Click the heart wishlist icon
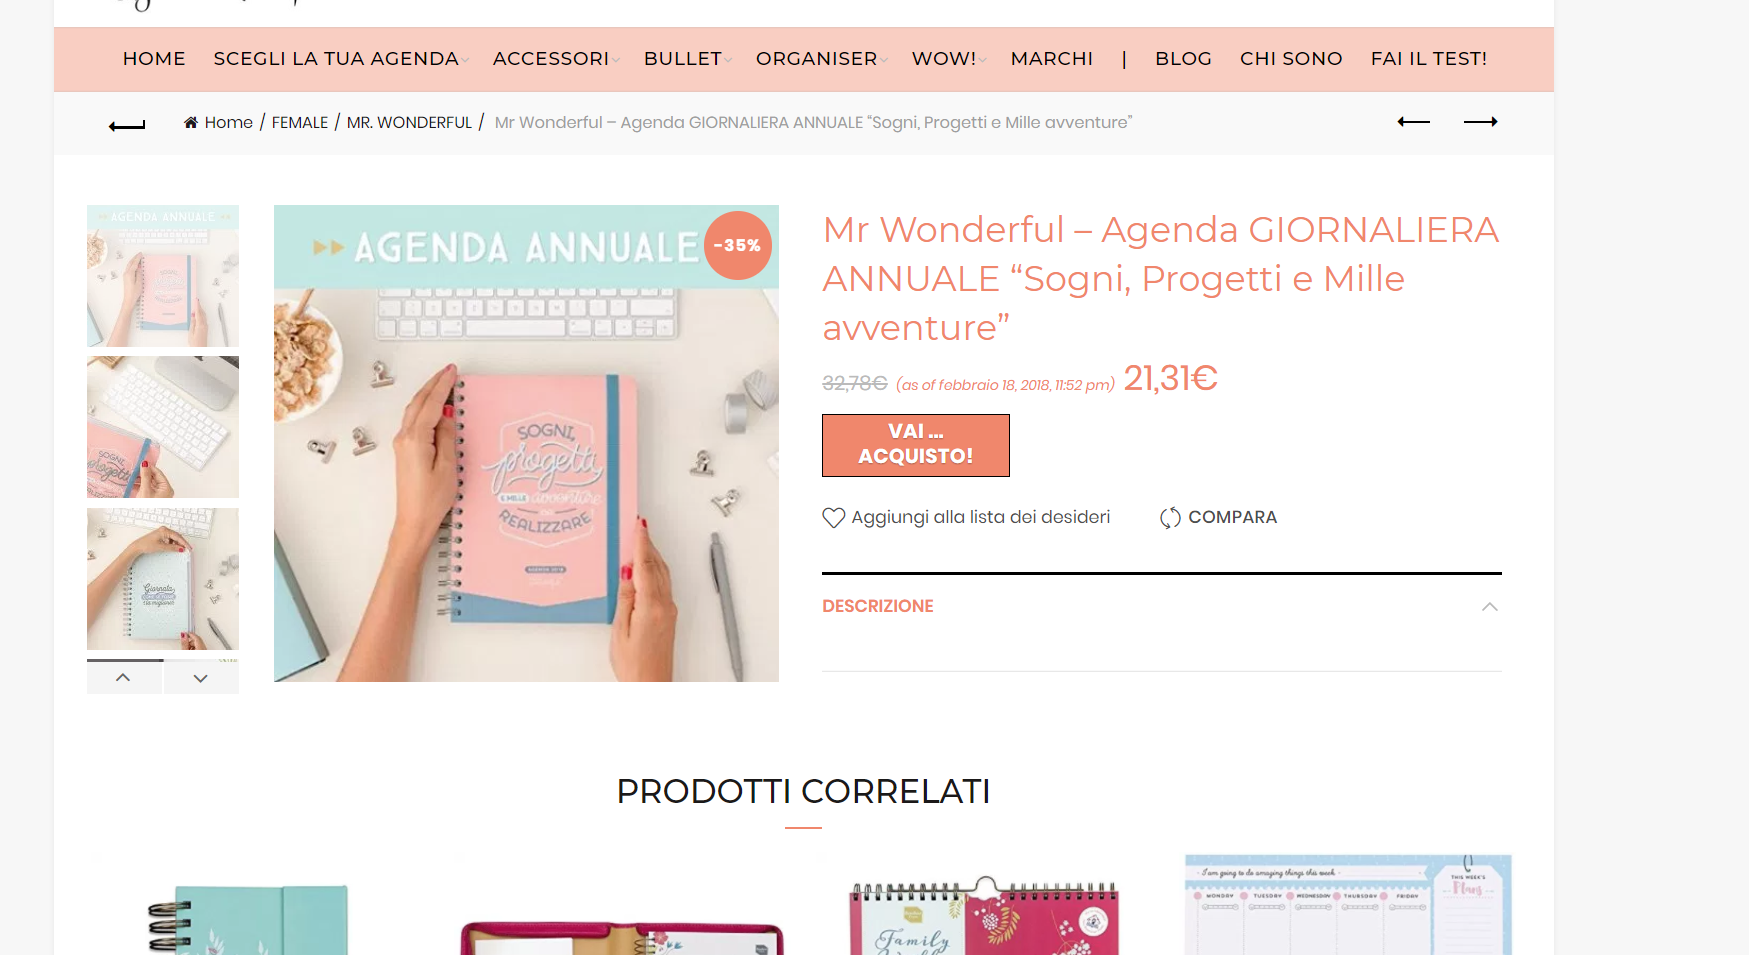Image resolution: width=1749 pixels, height=955 pixels. [834, 518]
